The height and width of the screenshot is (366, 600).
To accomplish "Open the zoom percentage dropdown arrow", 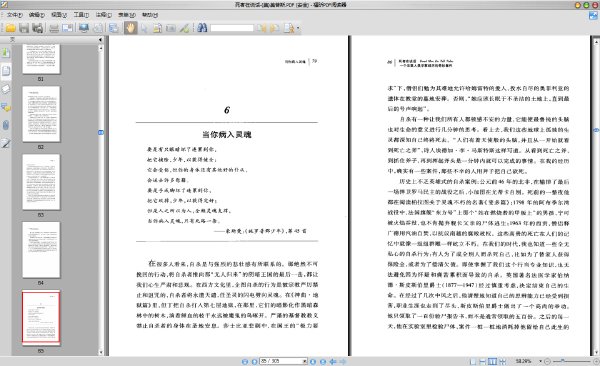I will pyautogui.click(x=540, y=361).
